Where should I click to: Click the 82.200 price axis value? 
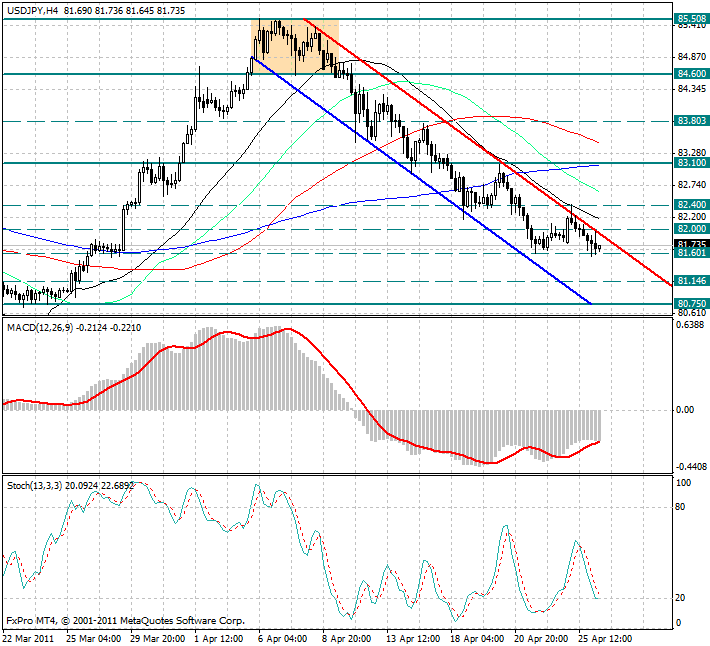click(x=692, y=217)
